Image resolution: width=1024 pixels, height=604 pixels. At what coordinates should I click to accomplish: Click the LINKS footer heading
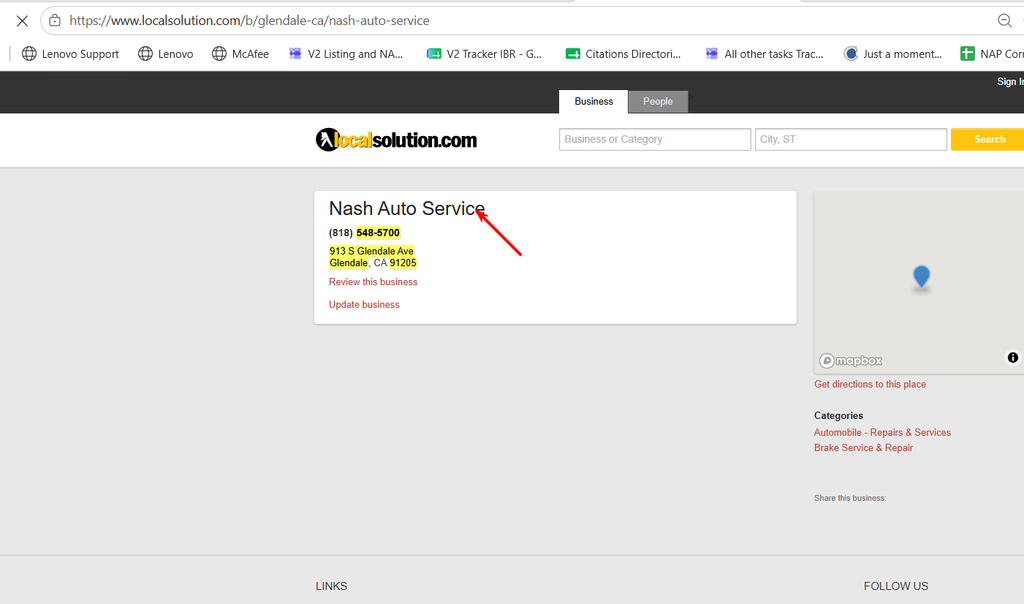point(331,586)
